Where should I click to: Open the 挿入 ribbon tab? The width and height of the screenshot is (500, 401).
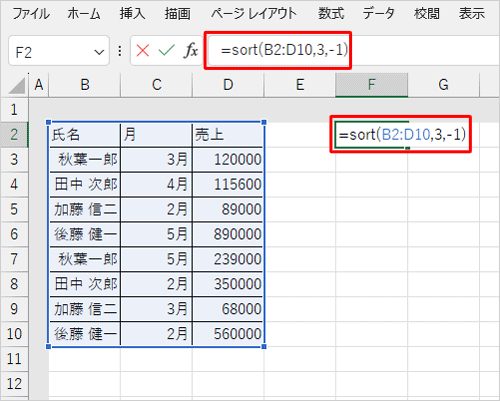133,14
